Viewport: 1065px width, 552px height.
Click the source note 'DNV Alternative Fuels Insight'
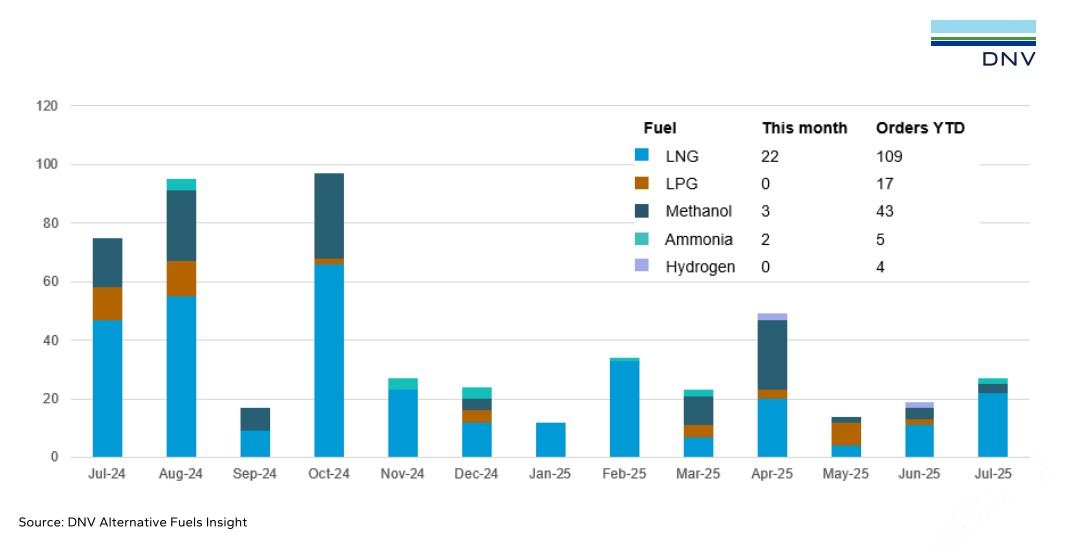click(x=158, y=522)
